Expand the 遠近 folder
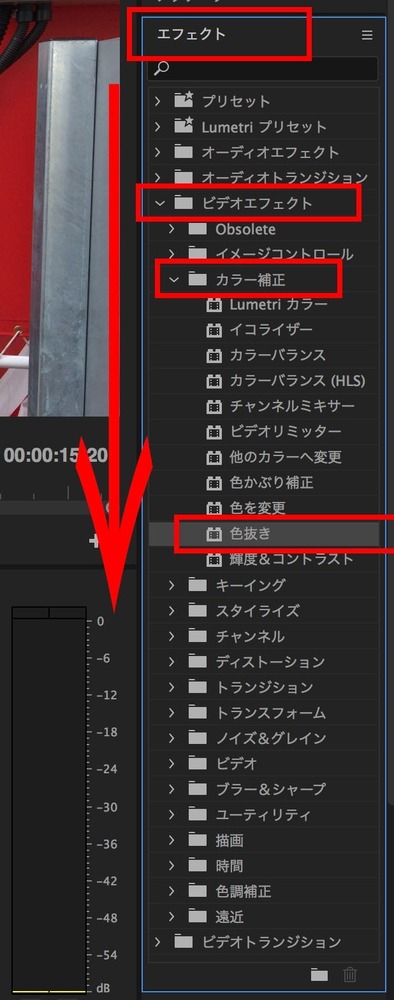The height and width of the screenshot is (1000, 394). [x=172, y=916]
